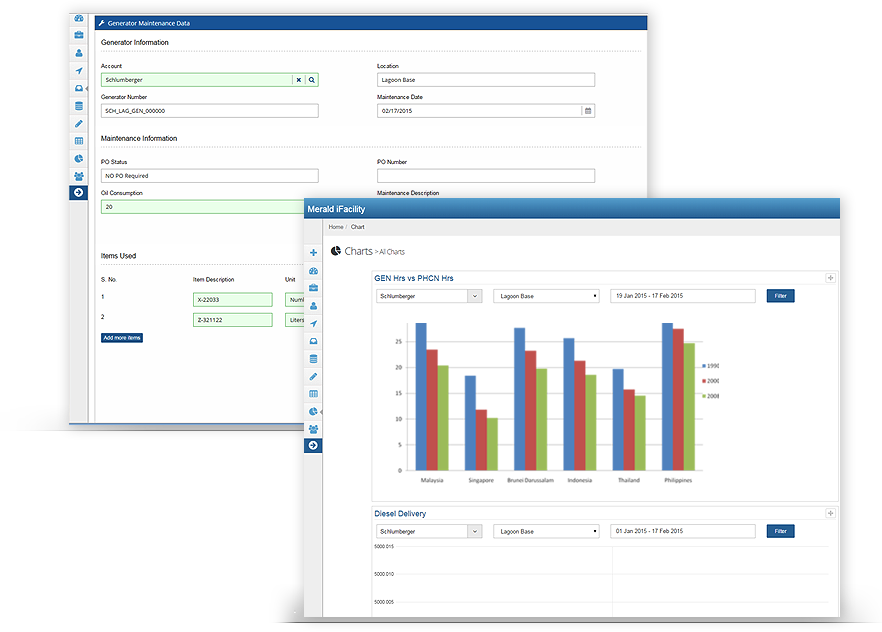The height and width of the screenshot is (632, 882).
Task: Click Filter button for GEN Hrs chart
Action: (x=780, y=296)
